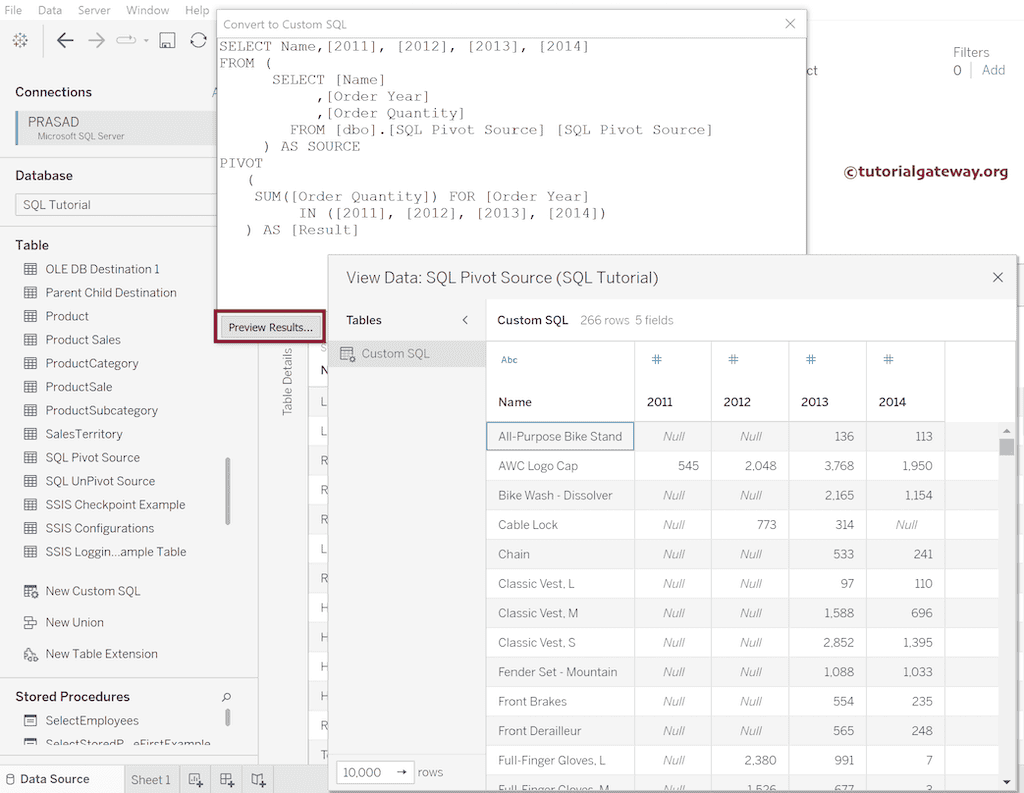
Task: Add a new story using tab icon
Action: tap(258, 780)
